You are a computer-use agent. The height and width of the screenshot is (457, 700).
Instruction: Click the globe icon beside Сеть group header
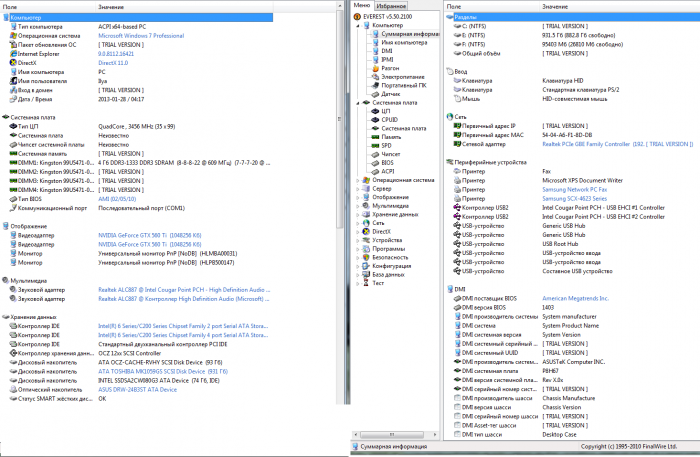click(450, 117)
